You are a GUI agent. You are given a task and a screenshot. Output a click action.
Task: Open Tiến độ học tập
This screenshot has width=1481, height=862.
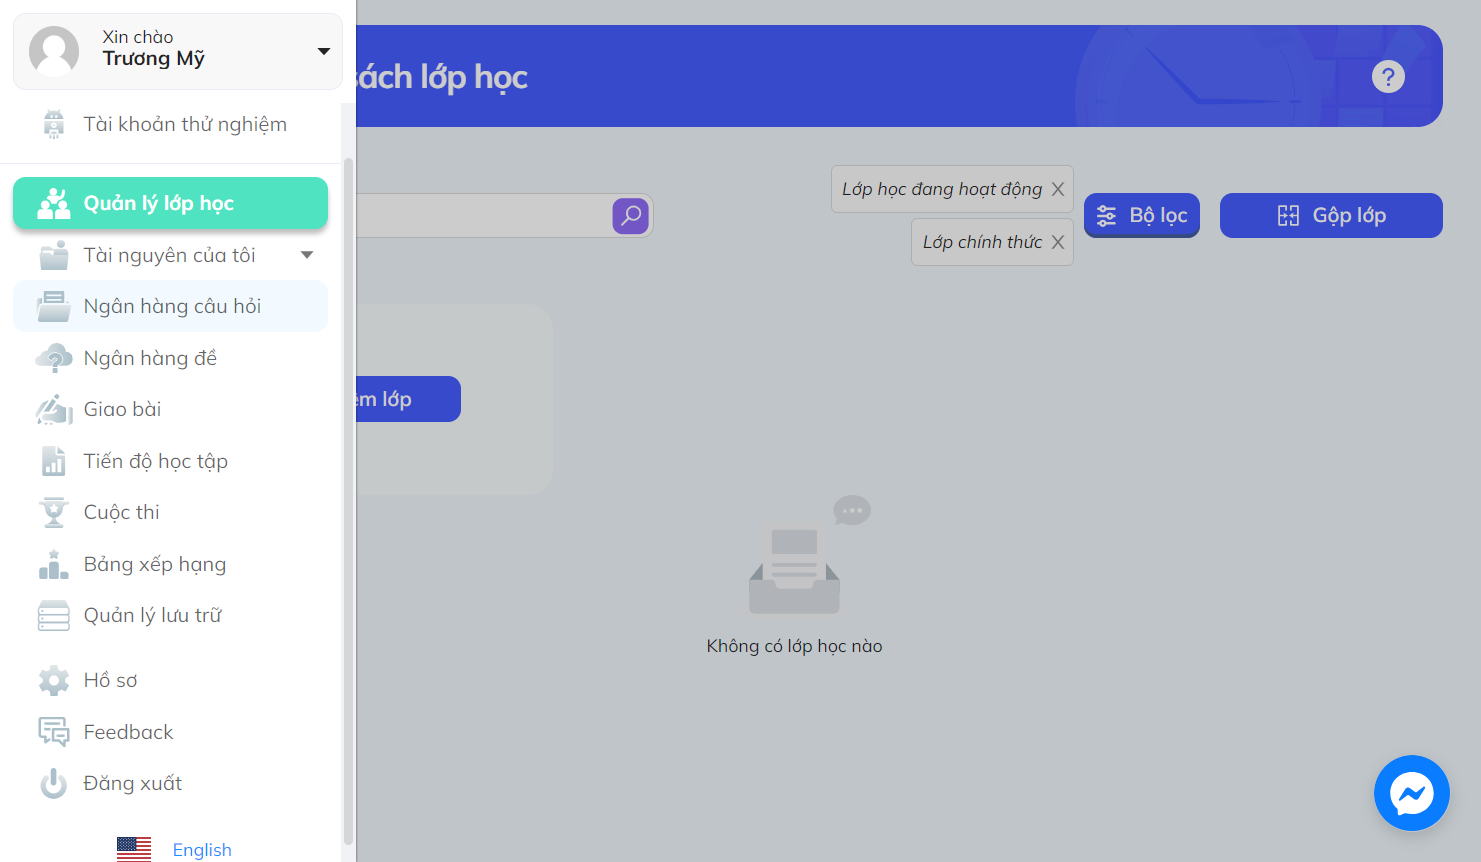pos(170,461)
